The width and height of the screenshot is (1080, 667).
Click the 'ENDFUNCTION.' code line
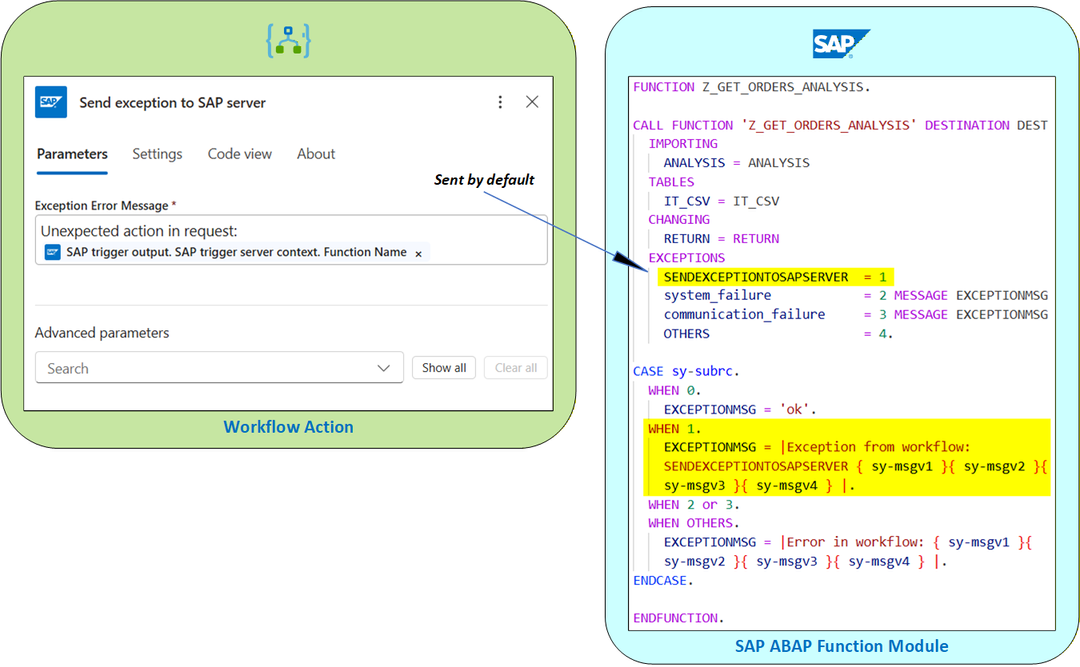coord(678,618)
